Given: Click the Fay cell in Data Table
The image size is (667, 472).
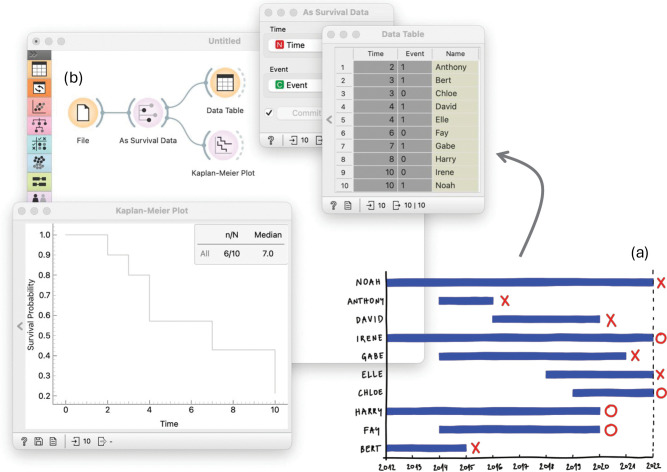Looking at the screenshot, I should [x=455, y=133].
